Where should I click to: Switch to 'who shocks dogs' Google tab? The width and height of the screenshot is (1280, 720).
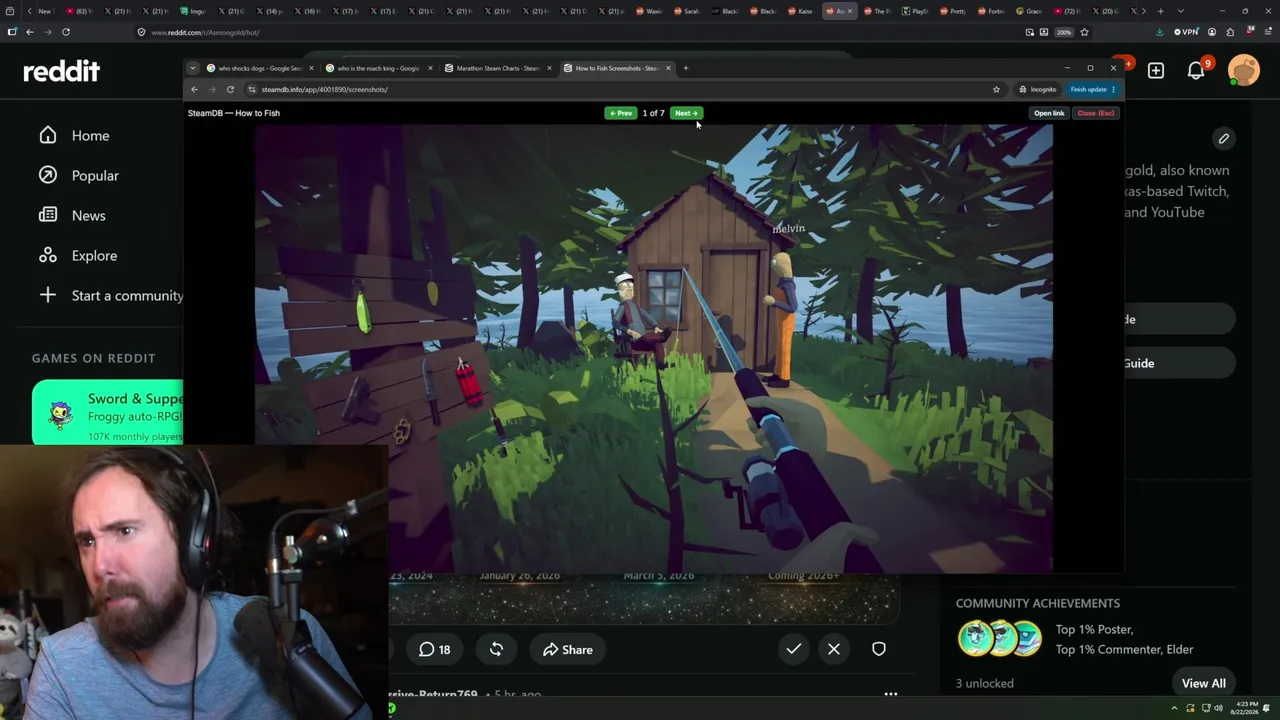tap(259, 68)
